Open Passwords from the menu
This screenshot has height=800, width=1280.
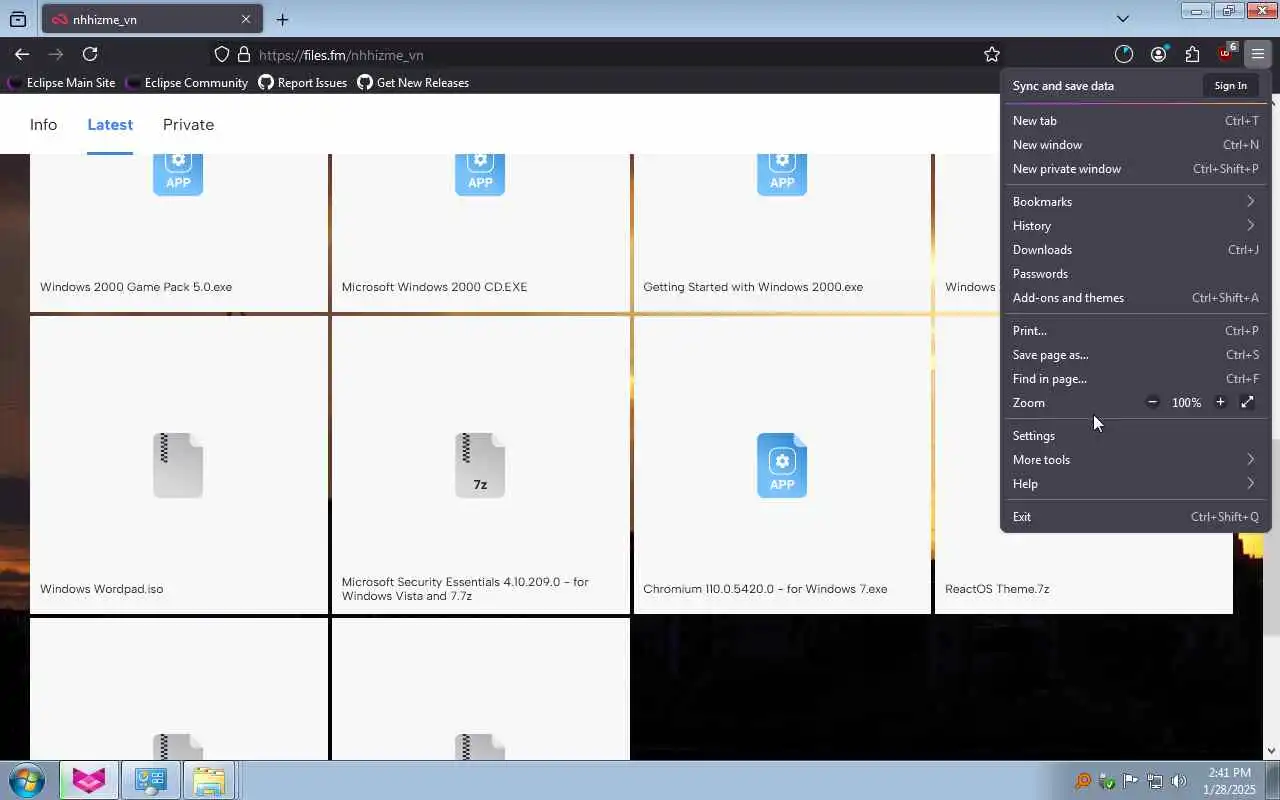pyautogui.click(x=1135, y=273)
